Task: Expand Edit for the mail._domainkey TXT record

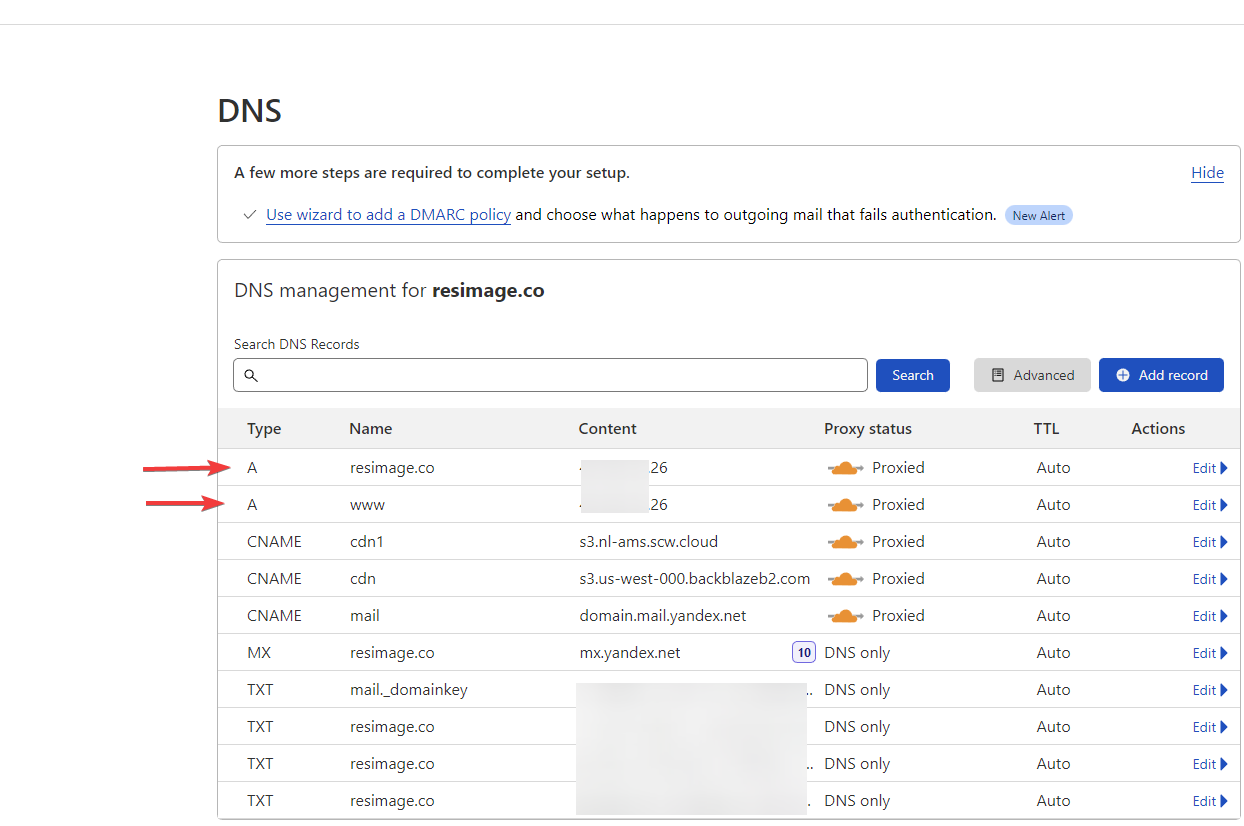Action: tap(1209, 690)
